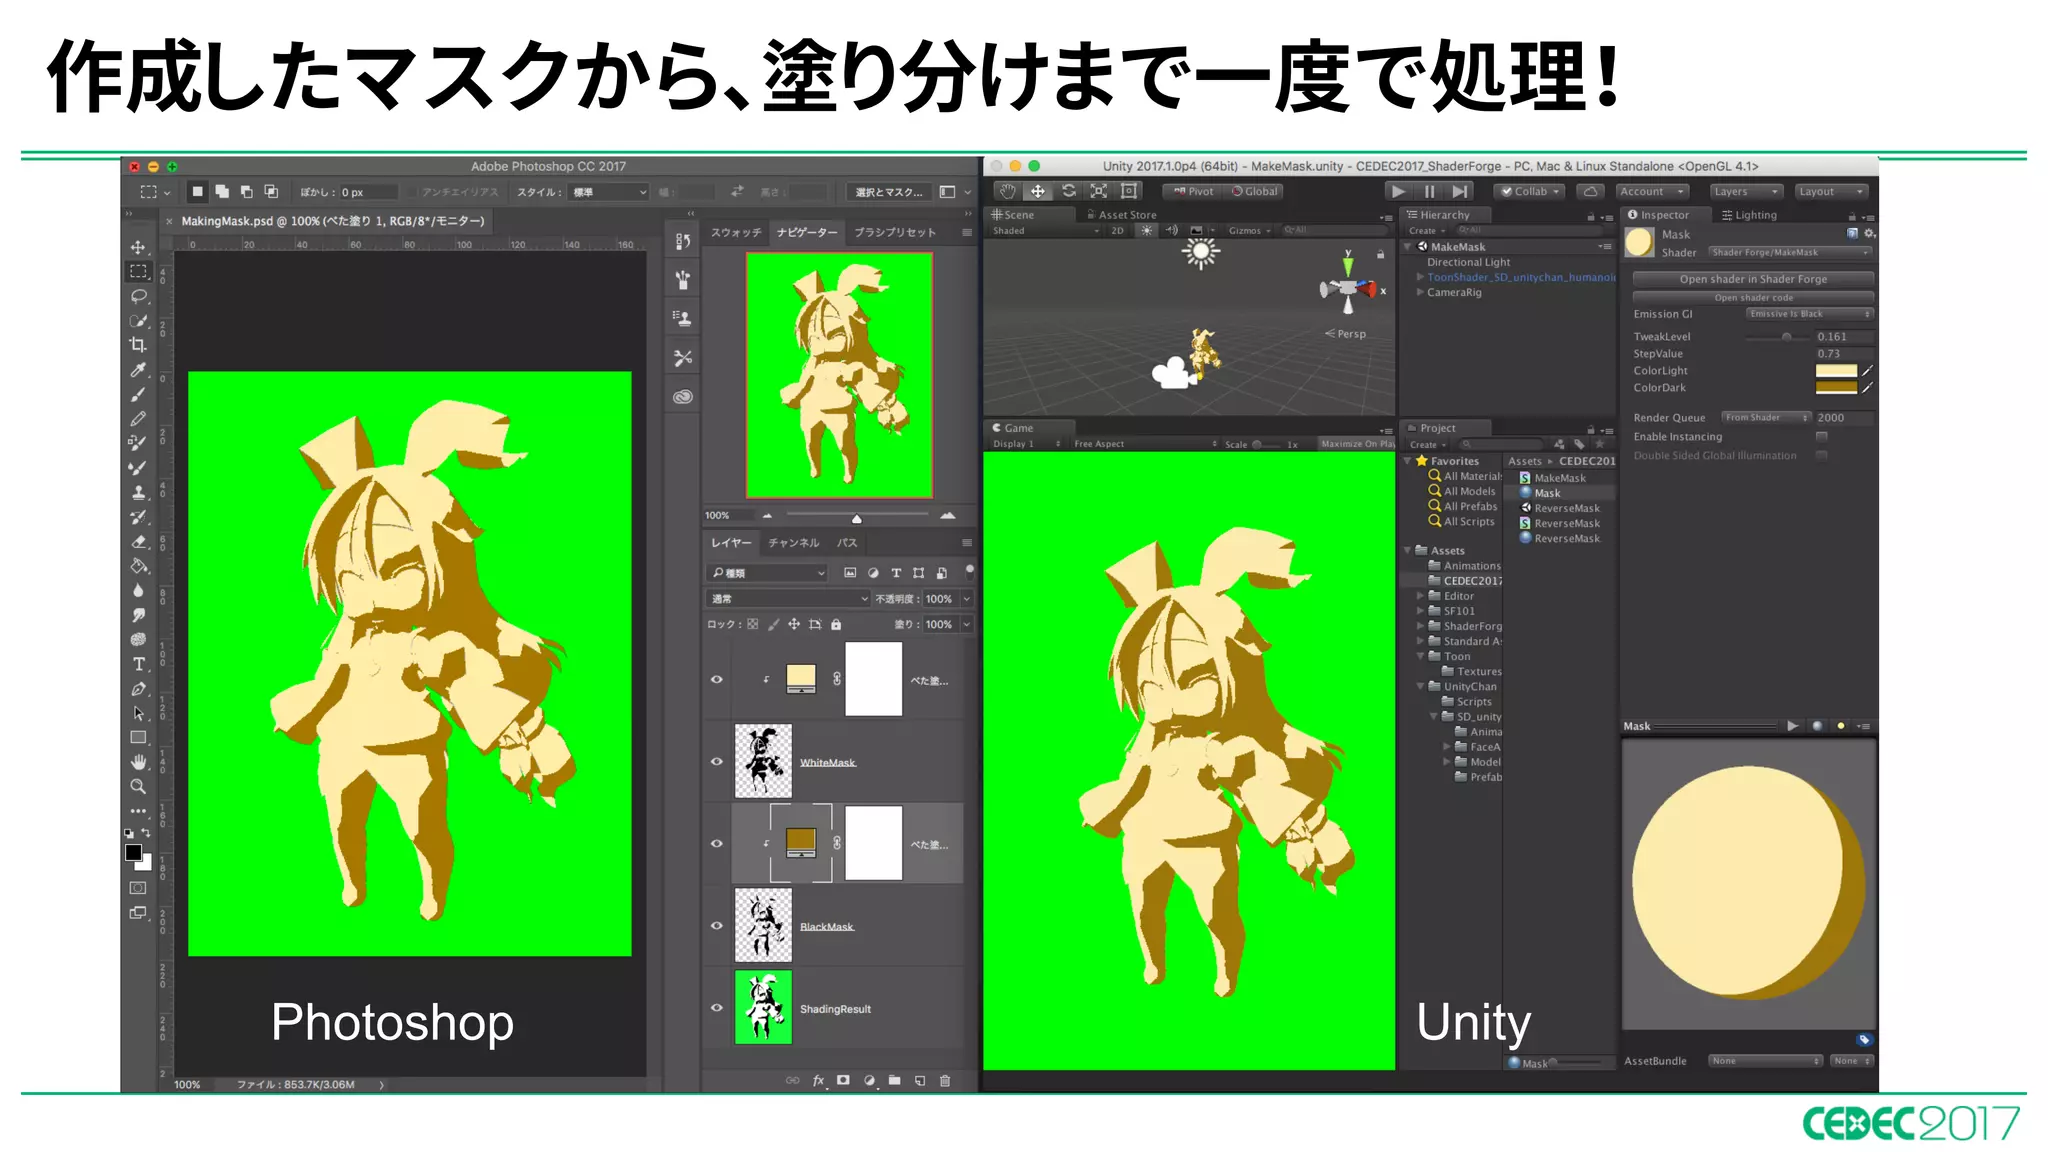Switch to the Asset Store tab in Unity
This screenshot has height=1152, width=2048.
(x=1121, y=215)
